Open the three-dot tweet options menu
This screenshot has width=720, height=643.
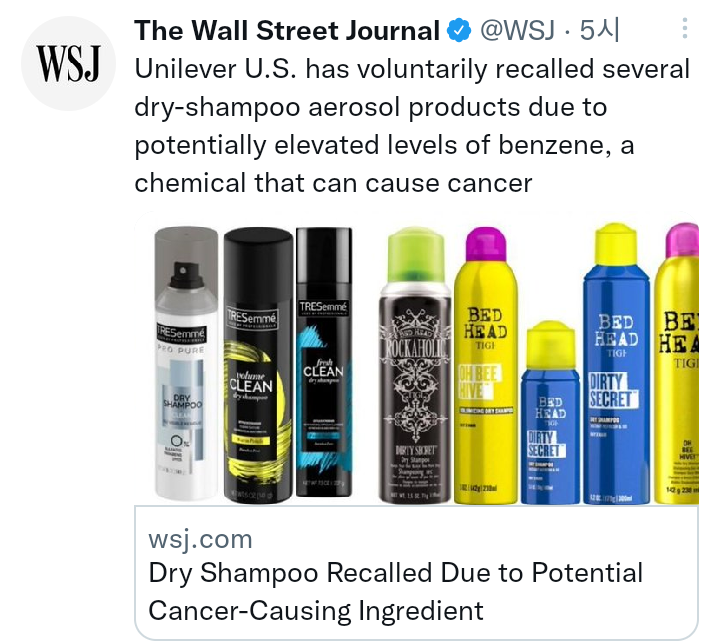pos(684,28)
